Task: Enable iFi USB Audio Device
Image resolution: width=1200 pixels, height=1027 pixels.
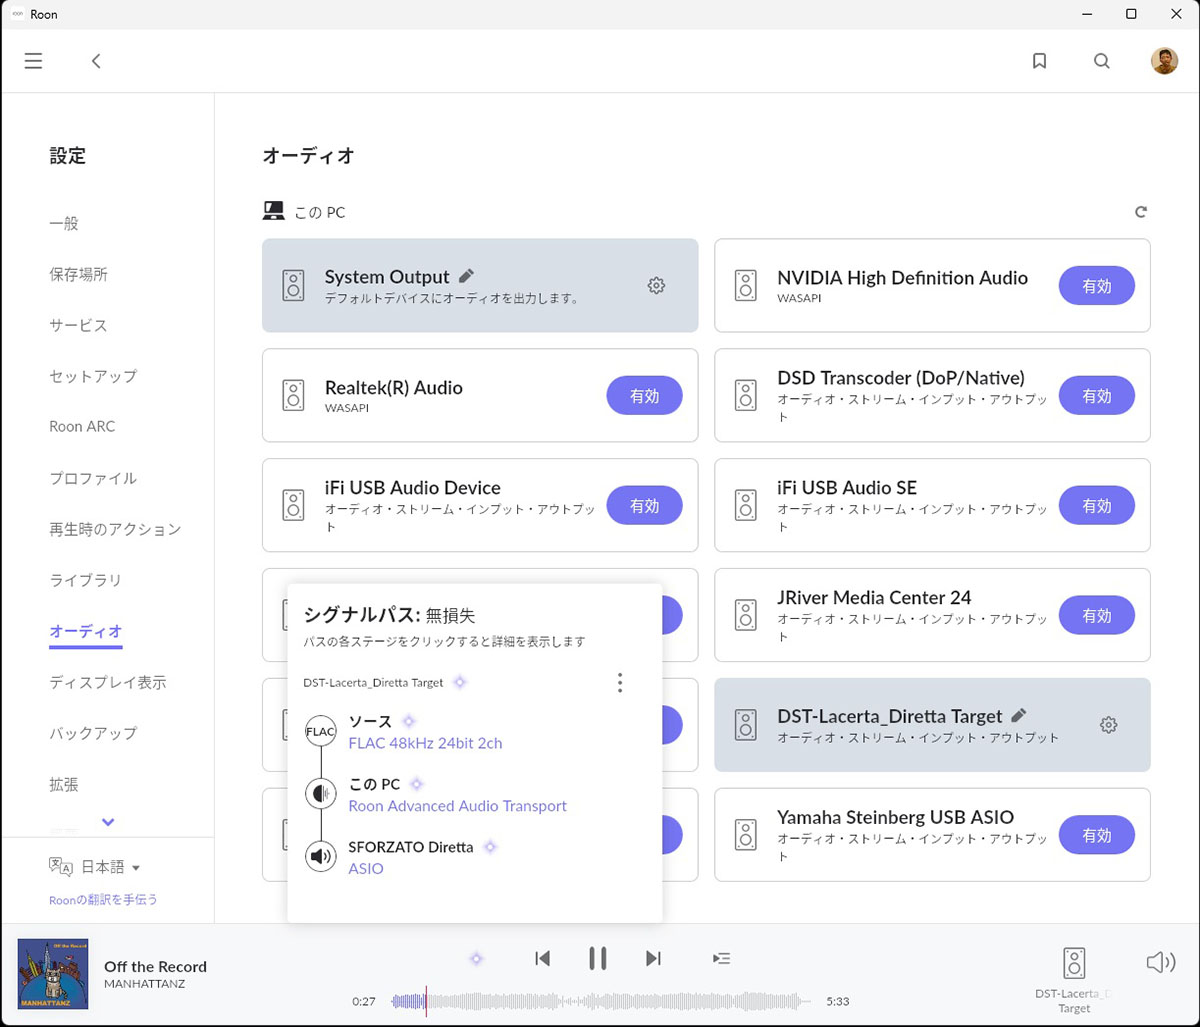Action: point(645,506)
